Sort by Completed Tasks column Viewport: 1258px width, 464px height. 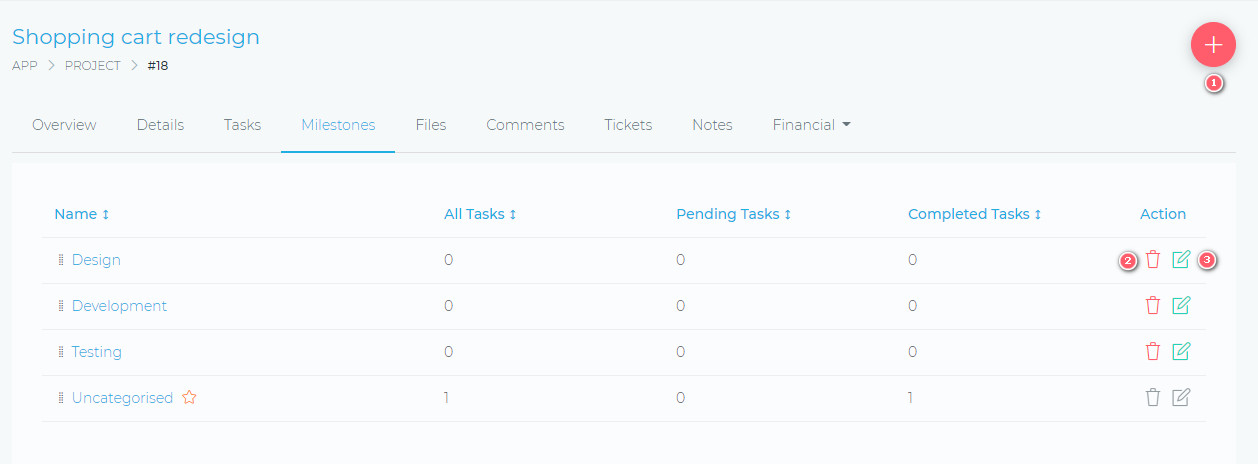tap(974, 214)
